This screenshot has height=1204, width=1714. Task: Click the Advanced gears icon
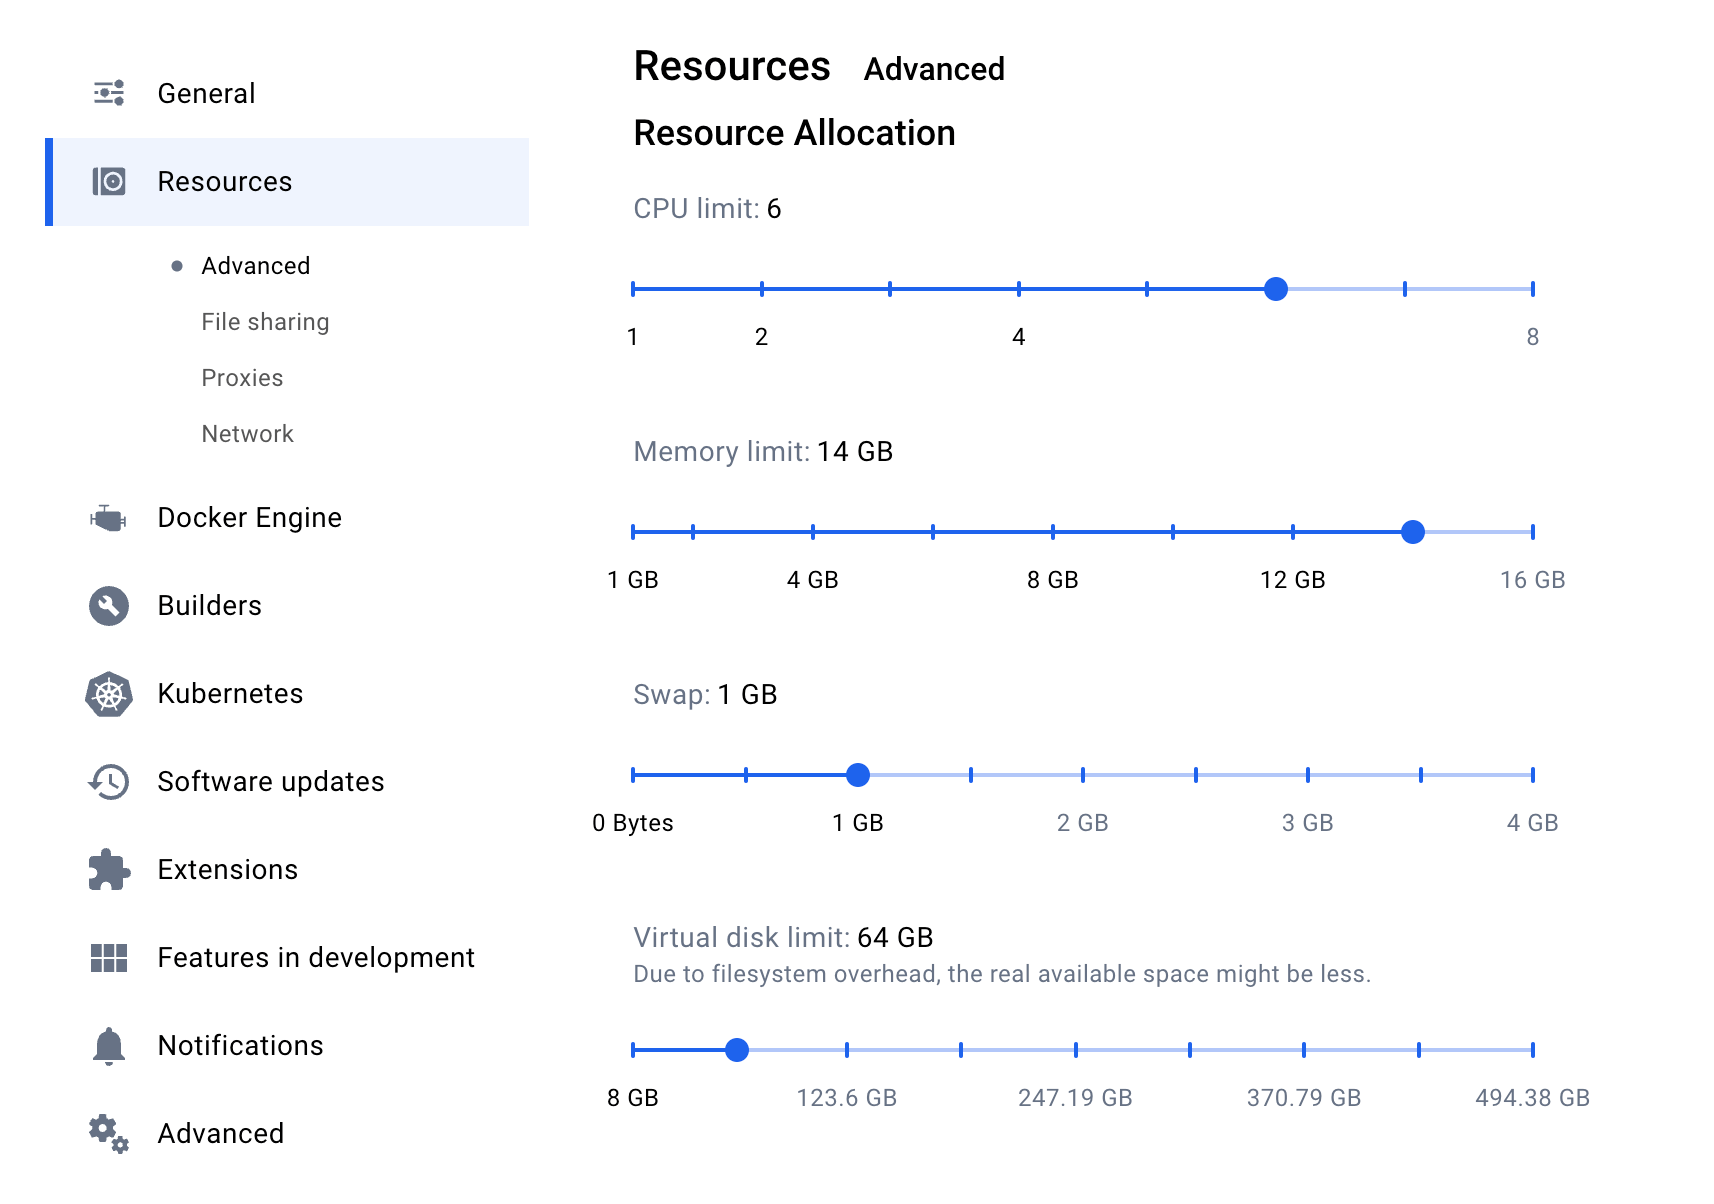point(109,1134)
